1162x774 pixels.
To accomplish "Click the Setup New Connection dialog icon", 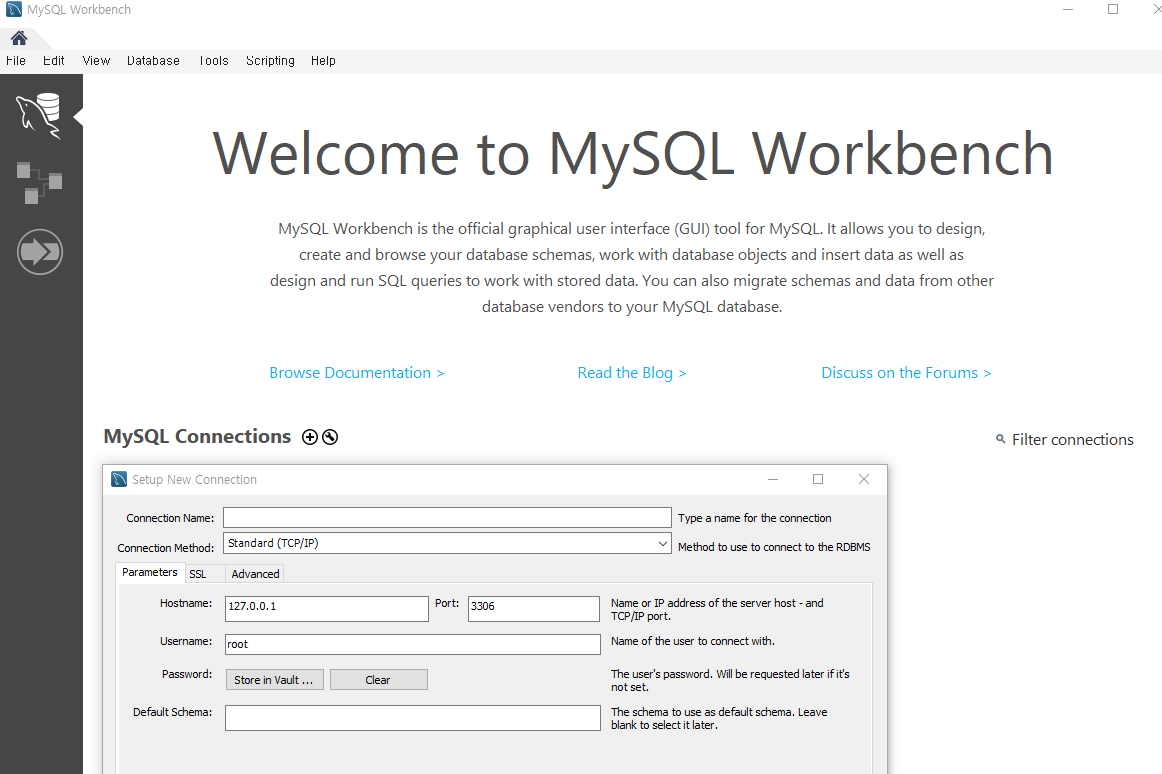I will (x=119, y=480).
